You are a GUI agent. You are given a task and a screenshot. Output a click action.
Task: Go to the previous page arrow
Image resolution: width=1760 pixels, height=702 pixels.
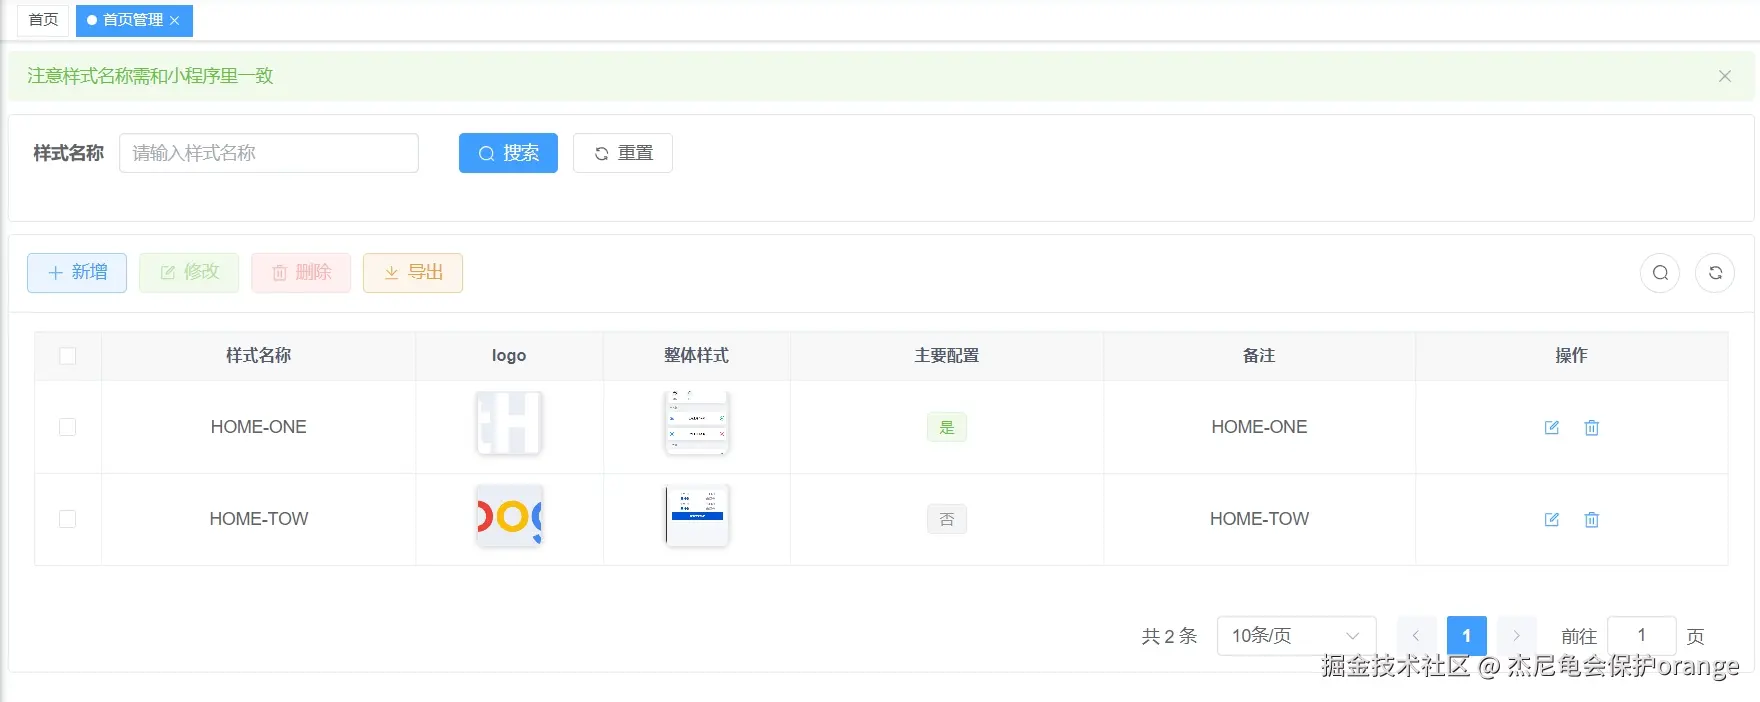click(1416, 636)
